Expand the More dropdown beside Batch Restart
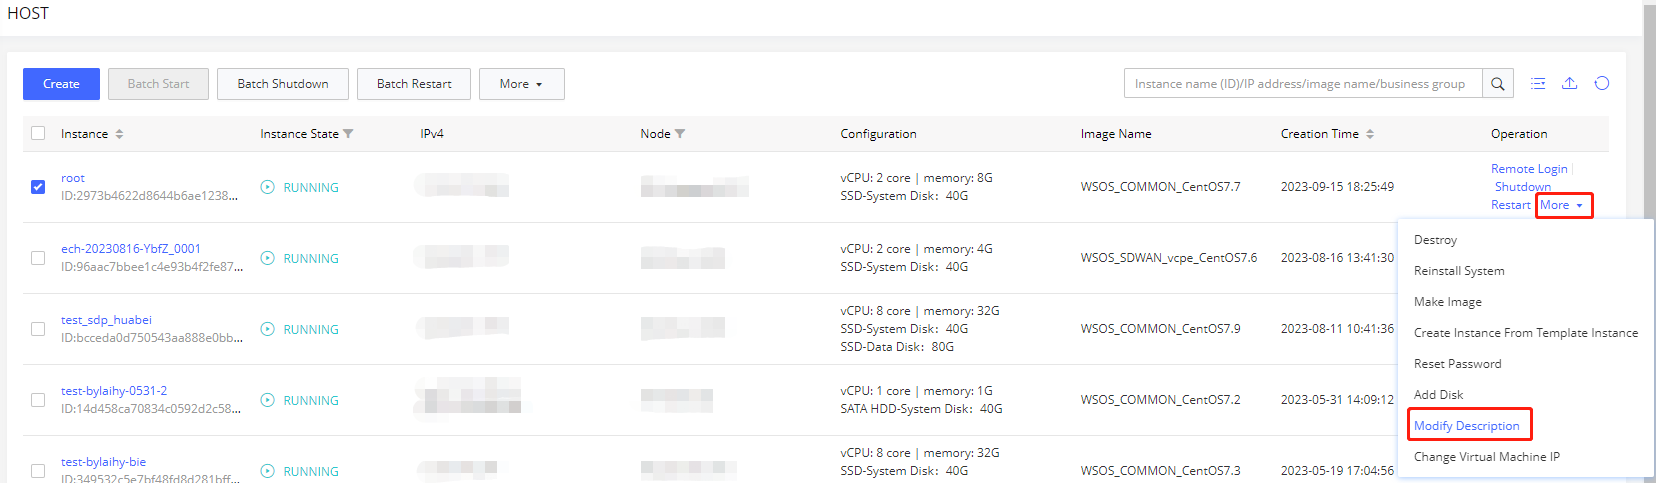The image size is (1656, 483). pos(521,84)
